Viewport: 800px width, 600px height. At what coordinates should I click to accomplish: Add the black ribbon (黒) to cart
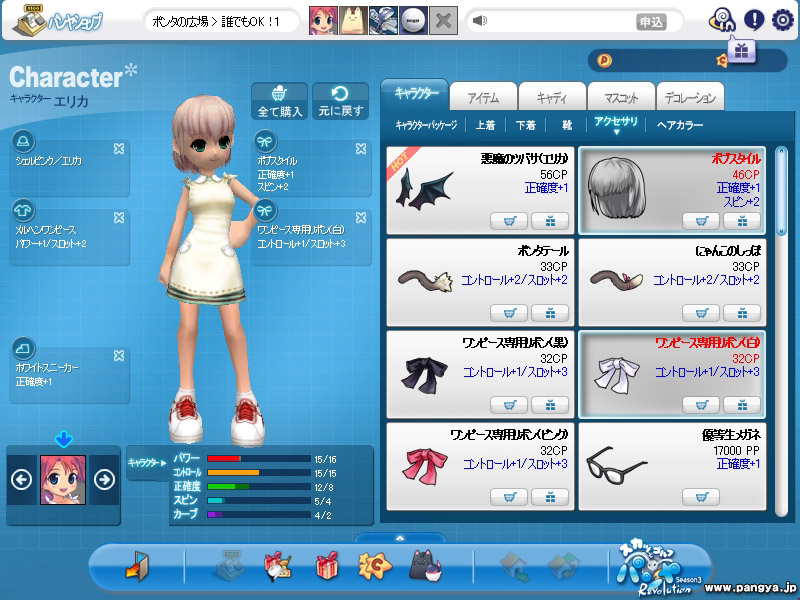pyautogui.click(x=509, y=405)
